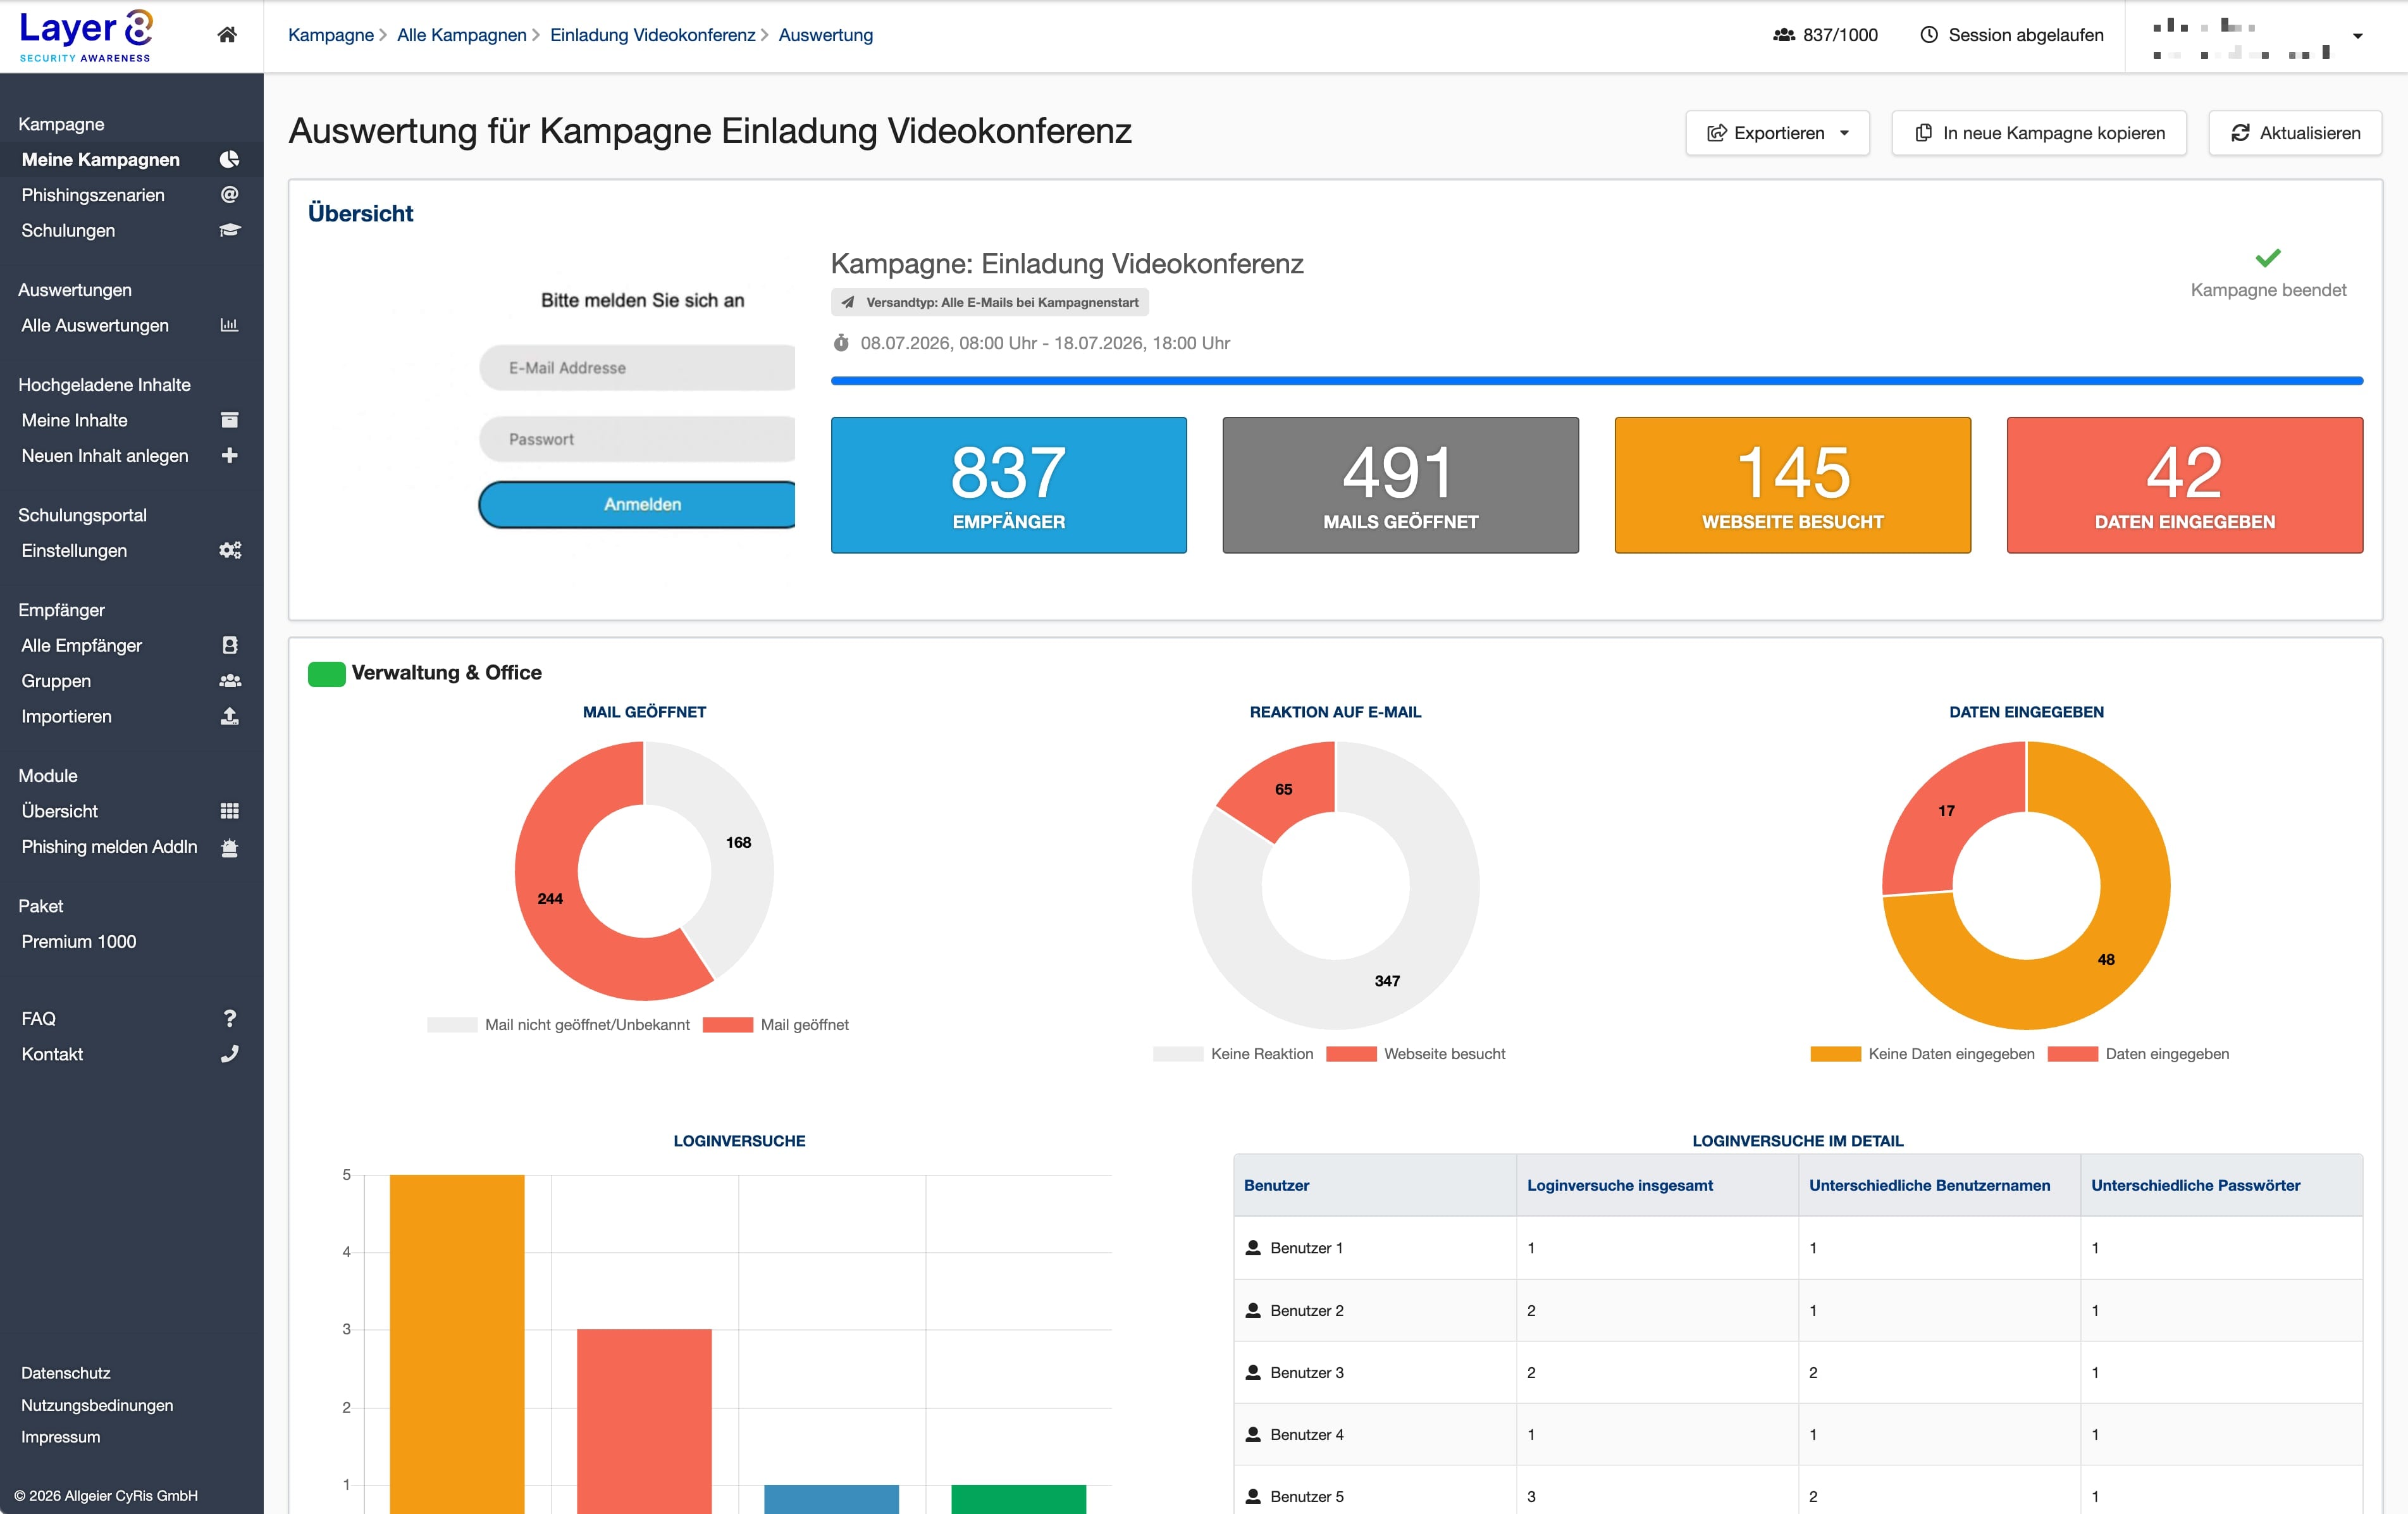Open Premium 1000 package entry

(79, 941)
